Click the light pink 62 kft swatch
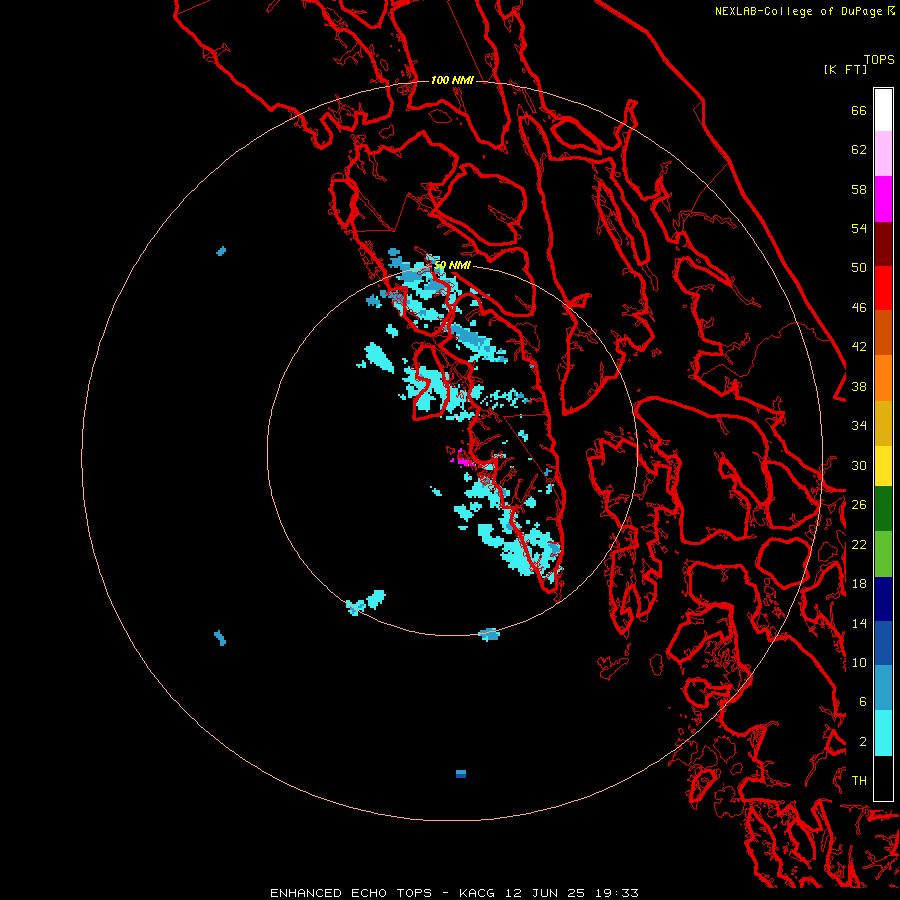The image size is (900, 900). point(883,154)
